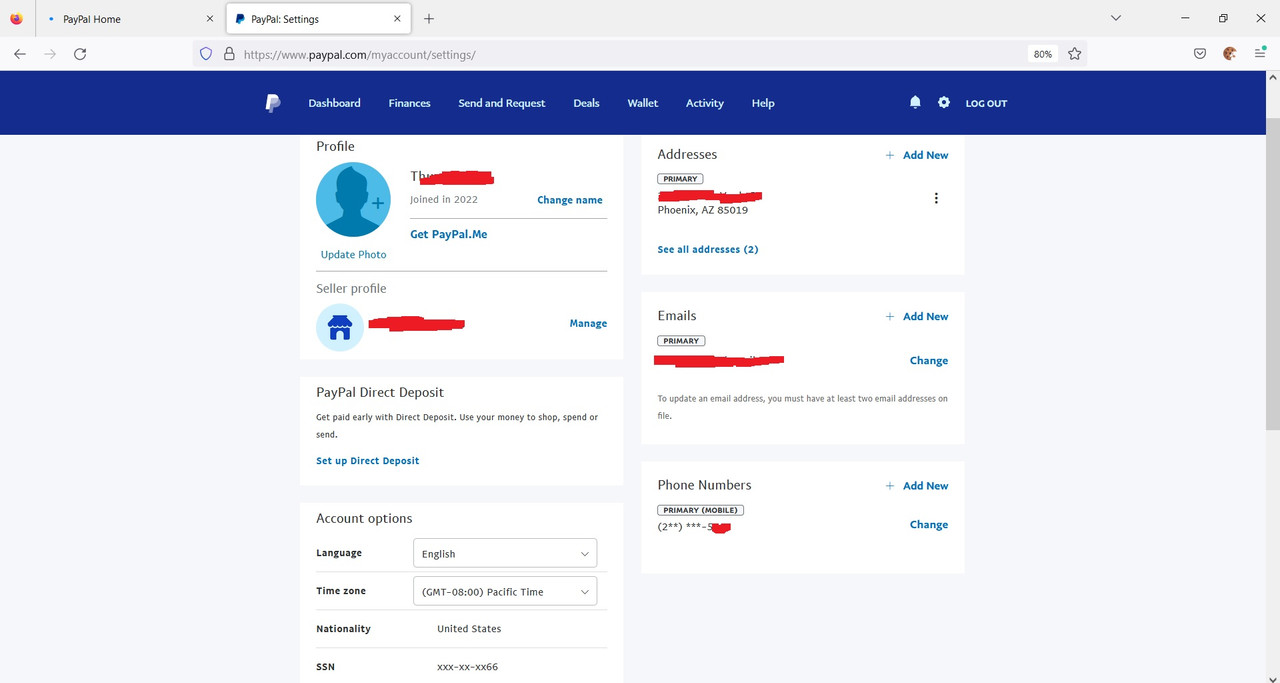Go to Dashboard
Viewport: 1280px width, 683px height.
[x=334, y=103]
